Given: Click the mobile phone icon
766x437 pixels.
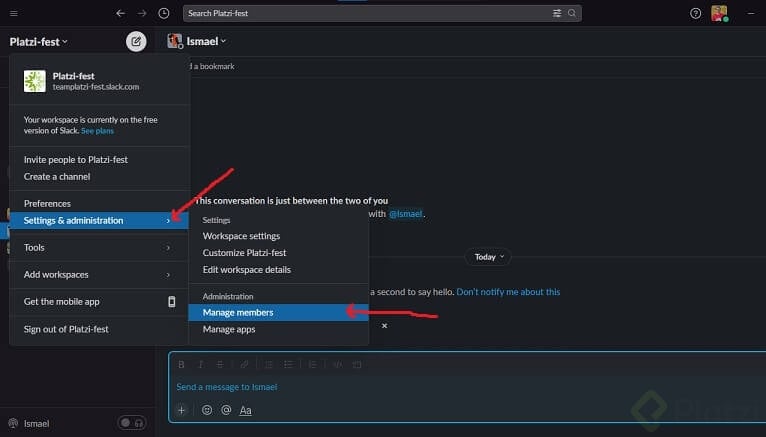Looking at the screenshot, I should (171, 302).
